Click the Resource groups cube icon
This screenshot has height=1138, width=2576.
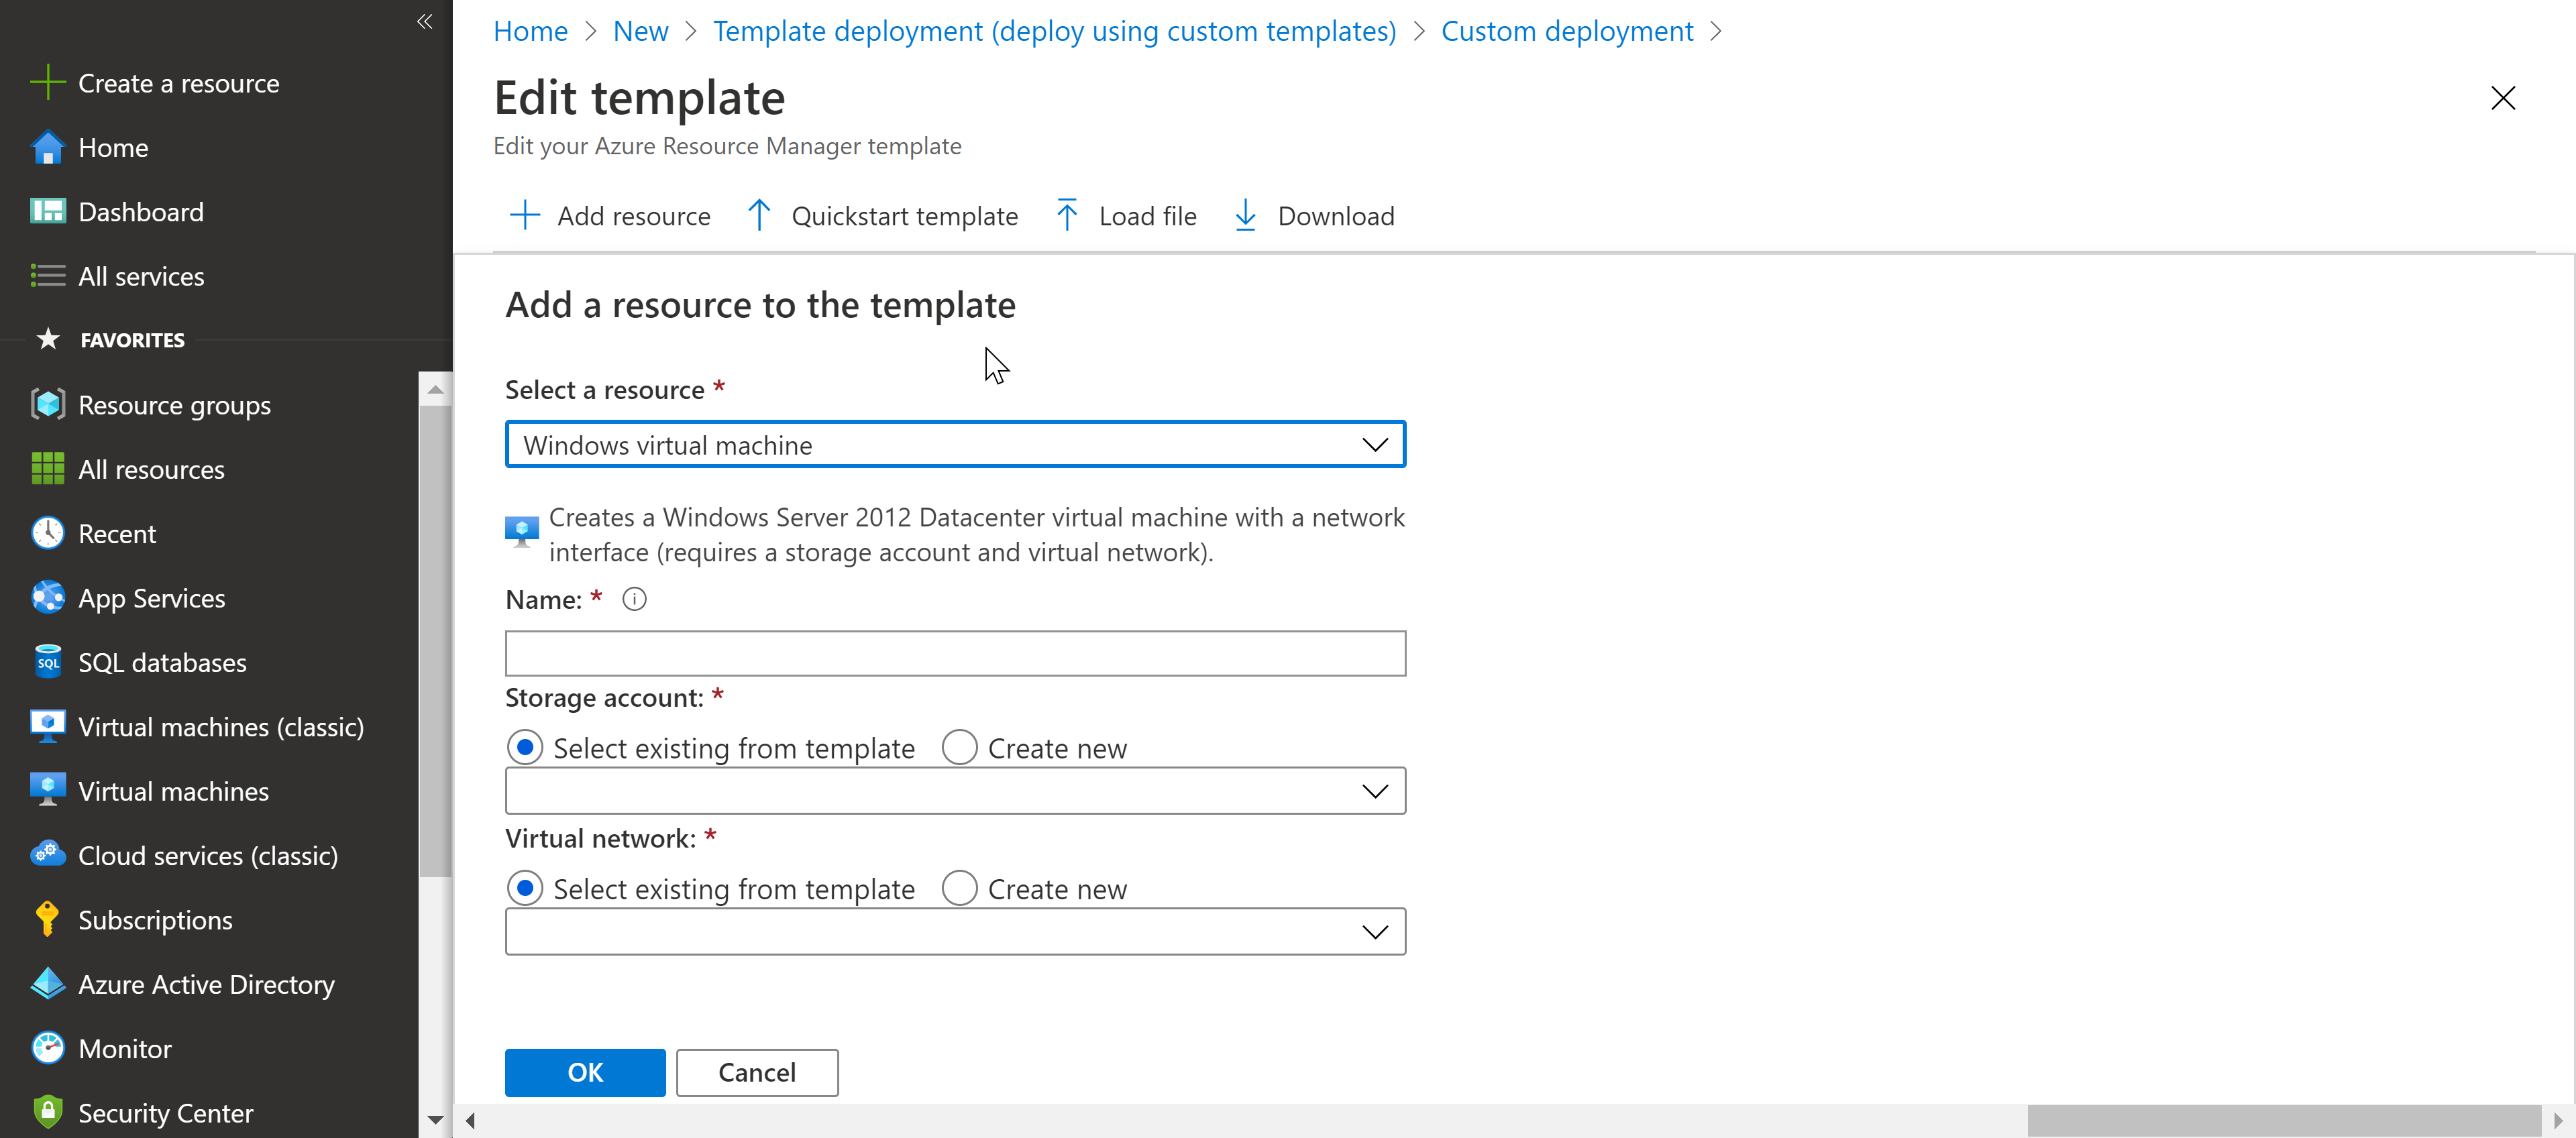(x=47, y=405)
